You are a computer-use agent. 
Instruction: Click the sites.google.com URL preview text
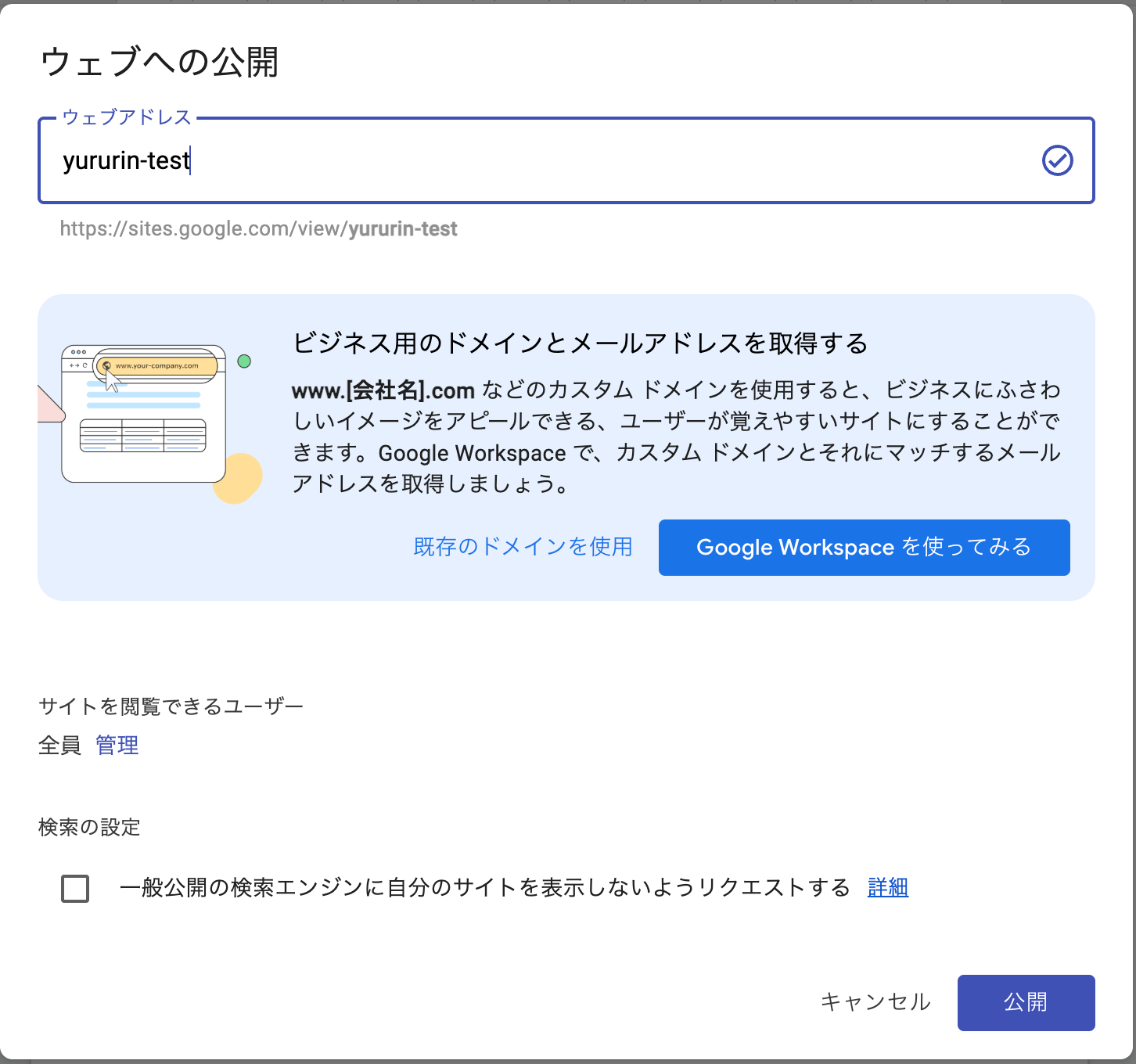[x=258, y=229]
